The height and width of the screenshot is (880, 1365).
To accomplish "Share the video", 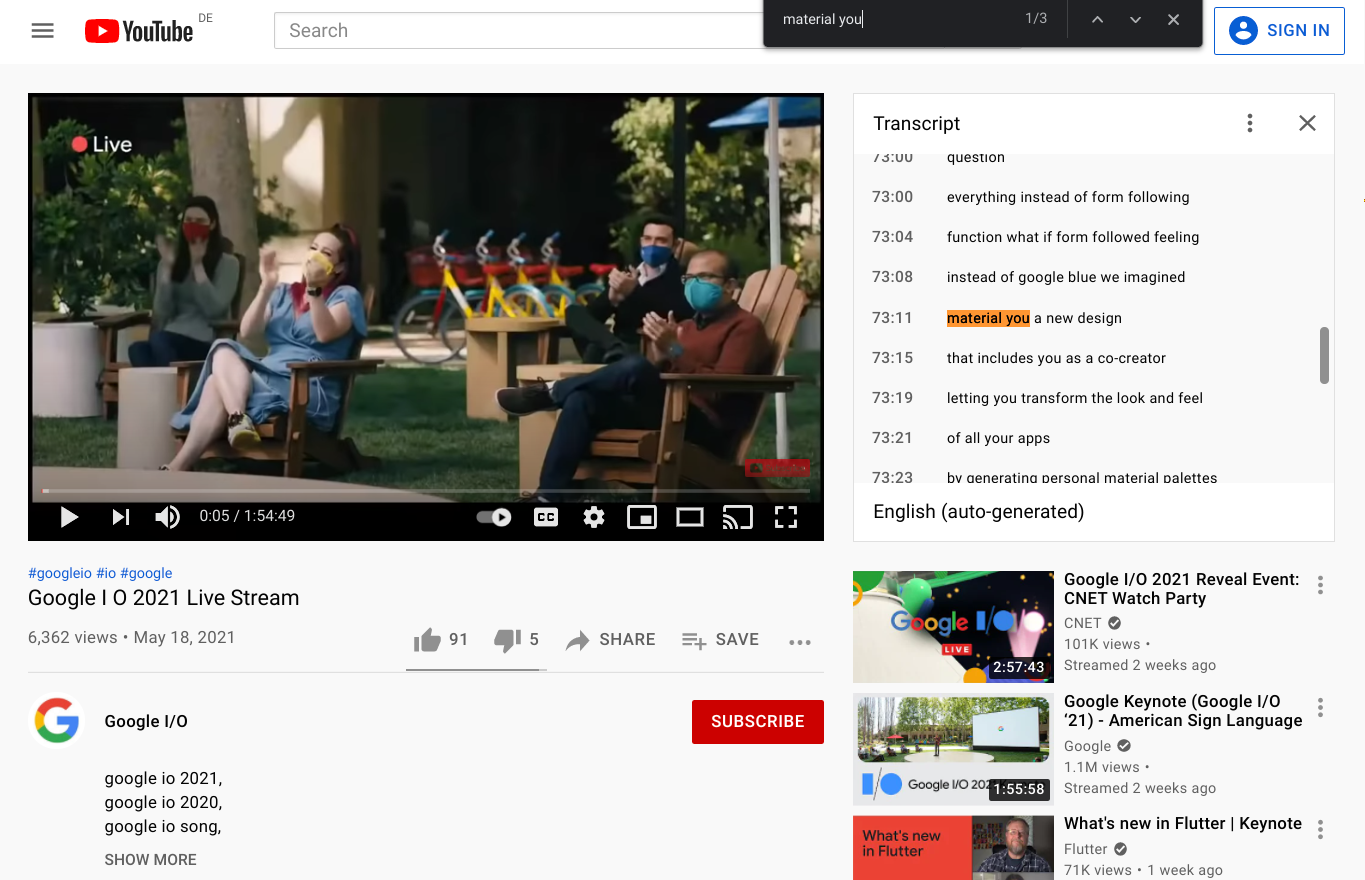I will click(610, 639).
